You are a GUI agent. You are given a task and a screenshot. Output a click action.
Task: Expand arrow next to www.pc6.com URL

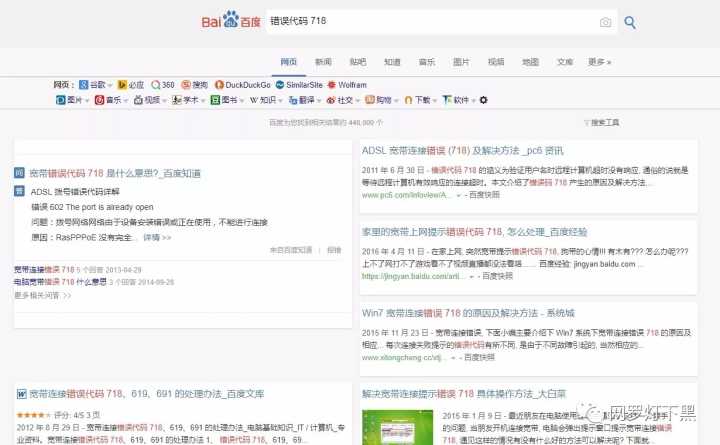[x=458, y=195]
